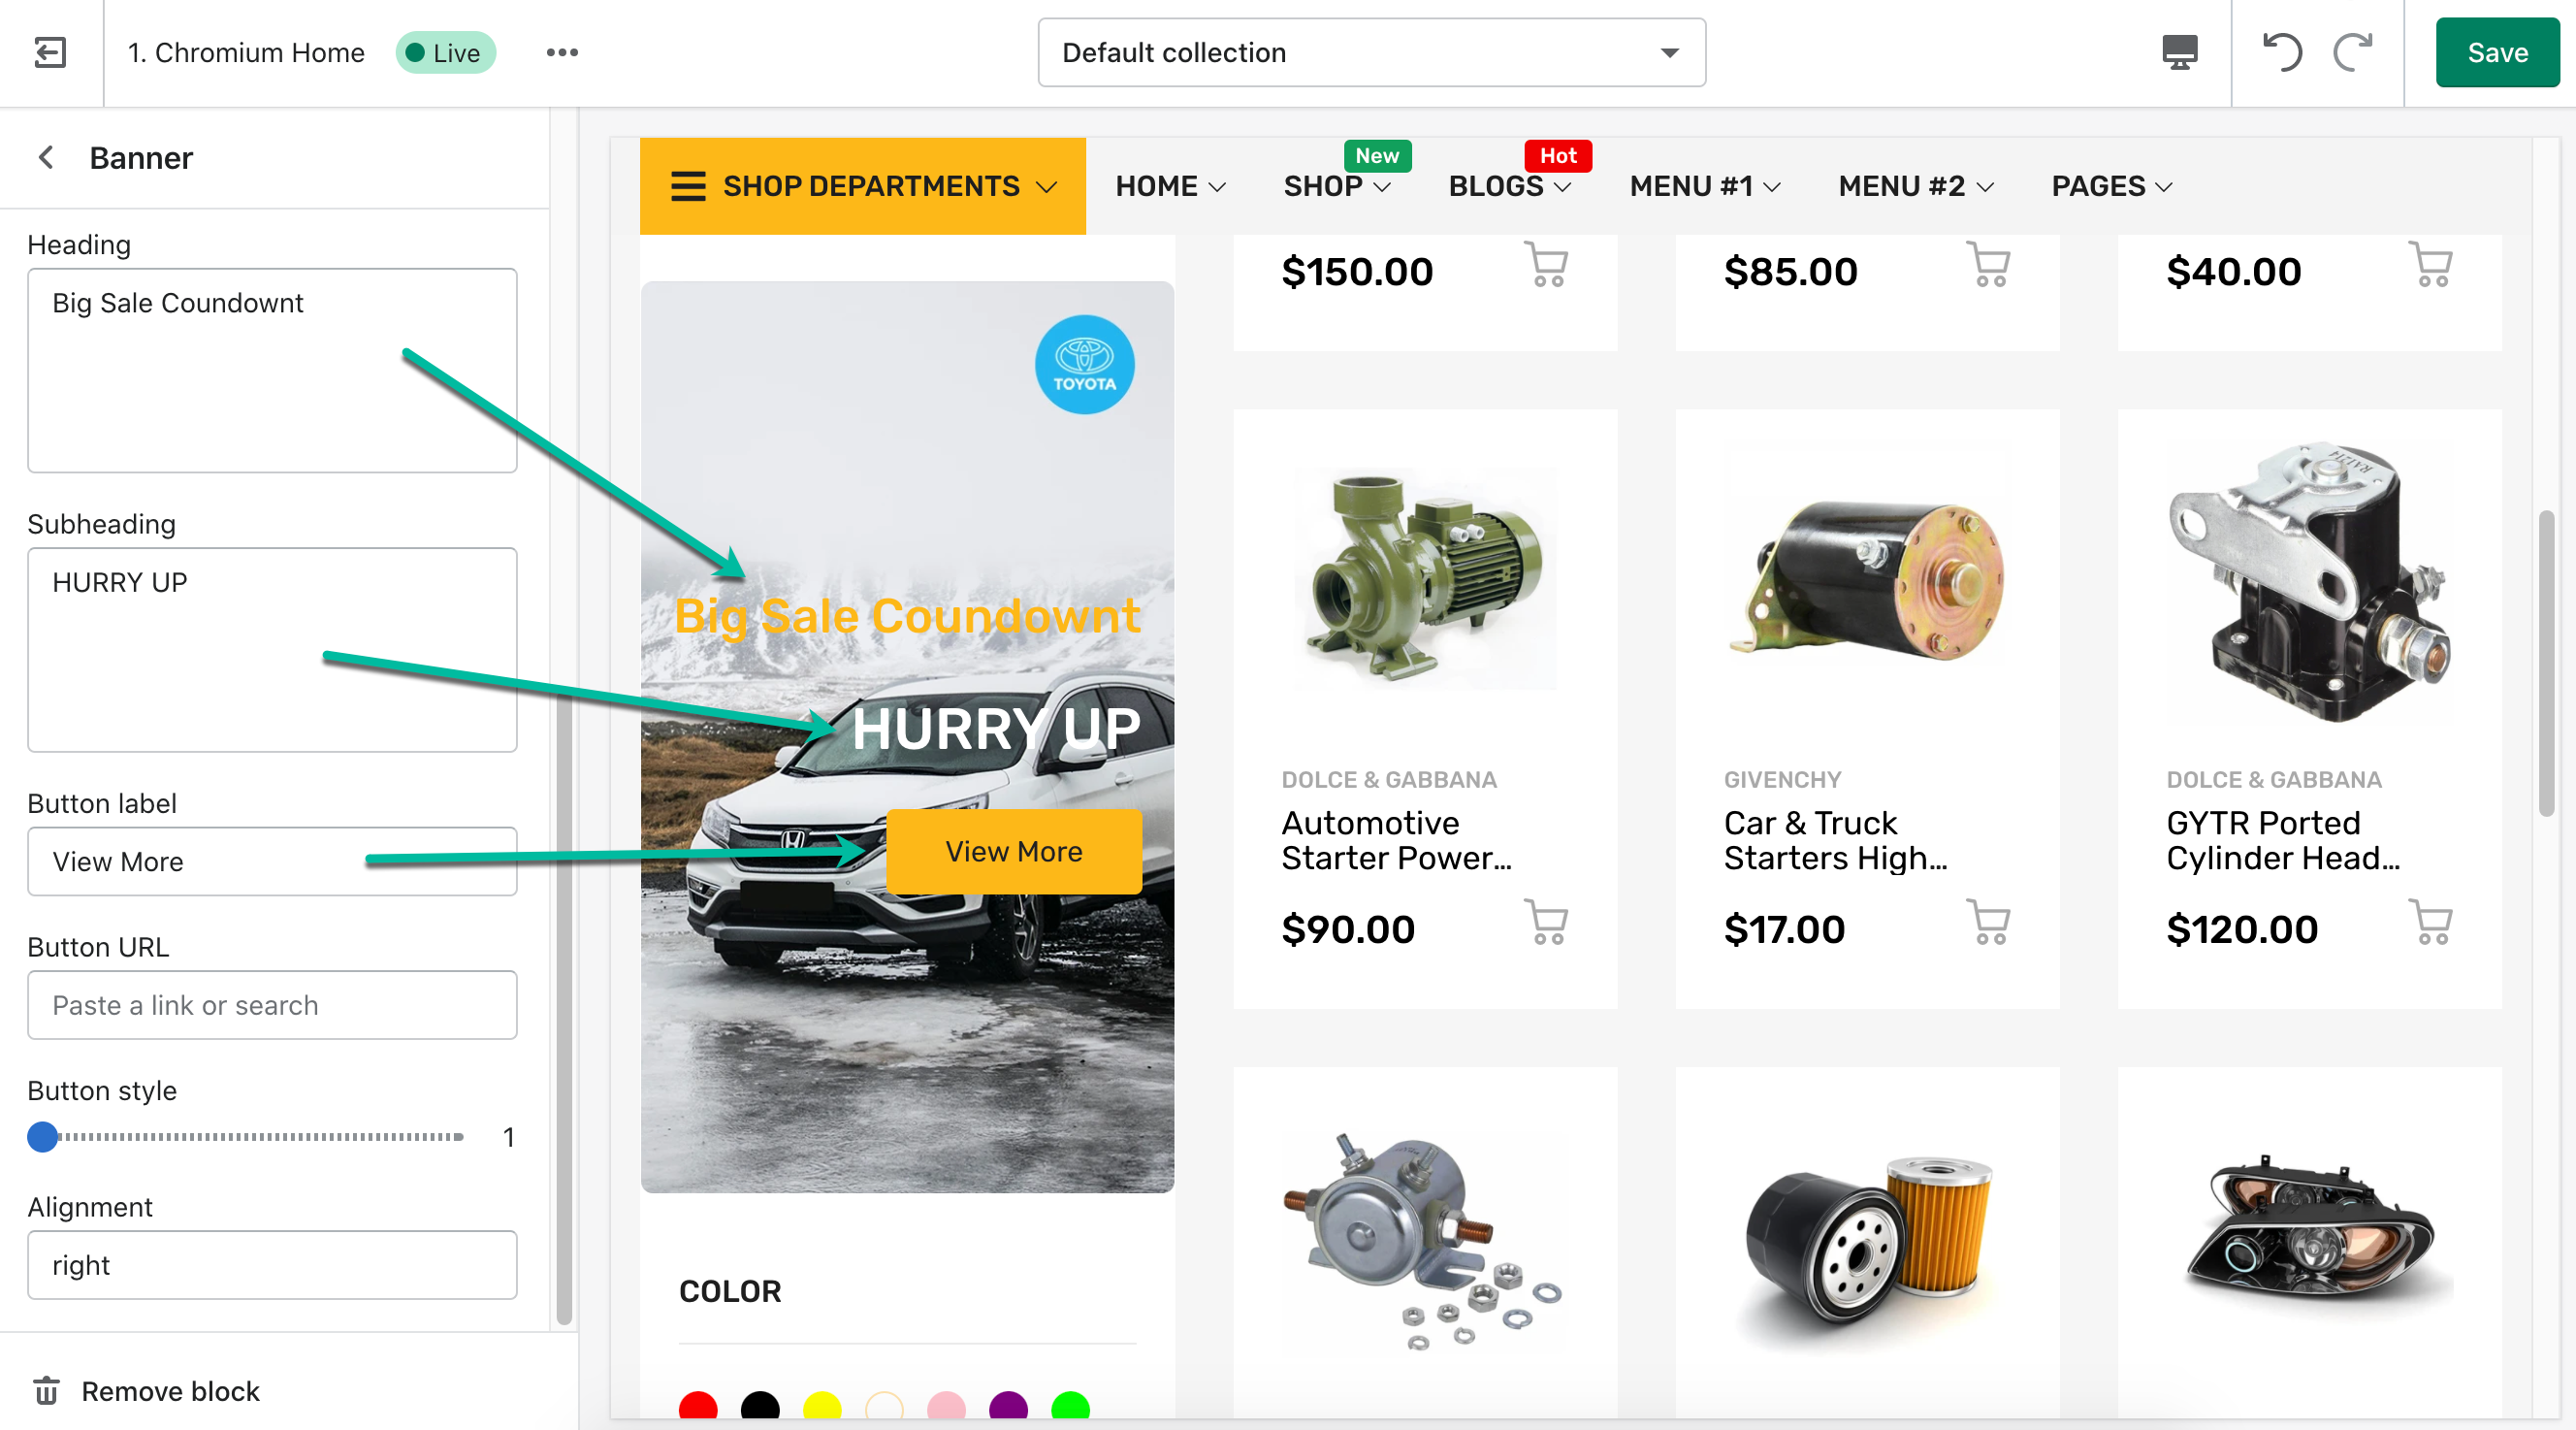The height and width of the screenshot is (1430, 2576).
Task: Open the three-dots more actions menu
Action: click(562, 52)
